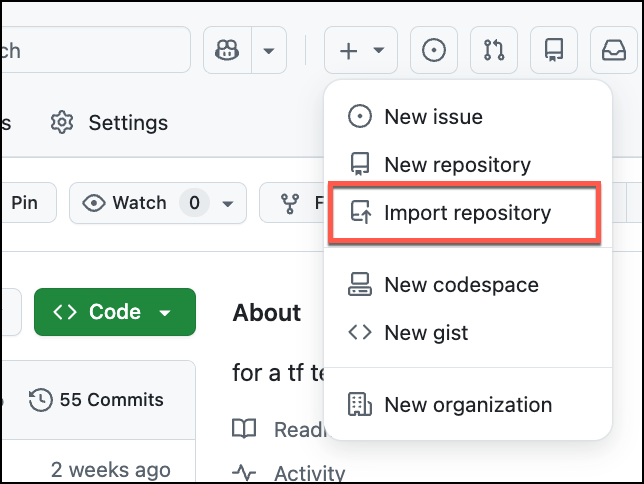This screenshot has width=644, height=484.
Task: Click the Watch count 0 badge
Action: click(x=195, y=203)
